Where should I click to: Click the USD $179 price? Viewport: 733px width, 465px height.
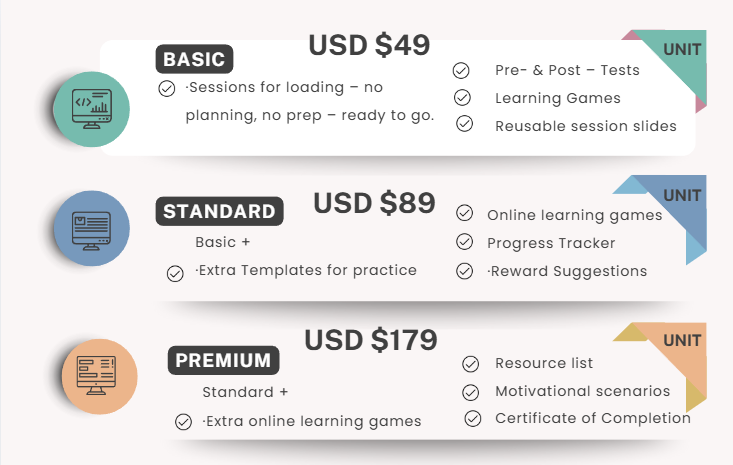pos(371,340)
